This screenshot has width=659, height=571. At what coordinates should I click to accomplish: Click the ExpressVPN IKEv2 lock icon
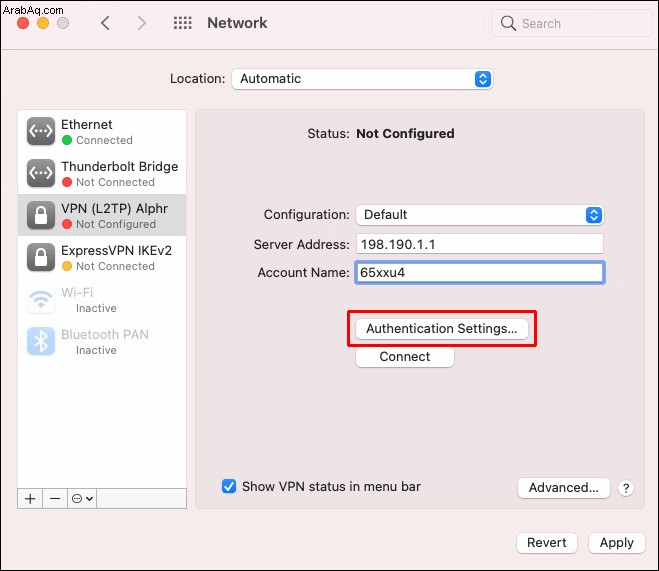(x=41, y=257)
